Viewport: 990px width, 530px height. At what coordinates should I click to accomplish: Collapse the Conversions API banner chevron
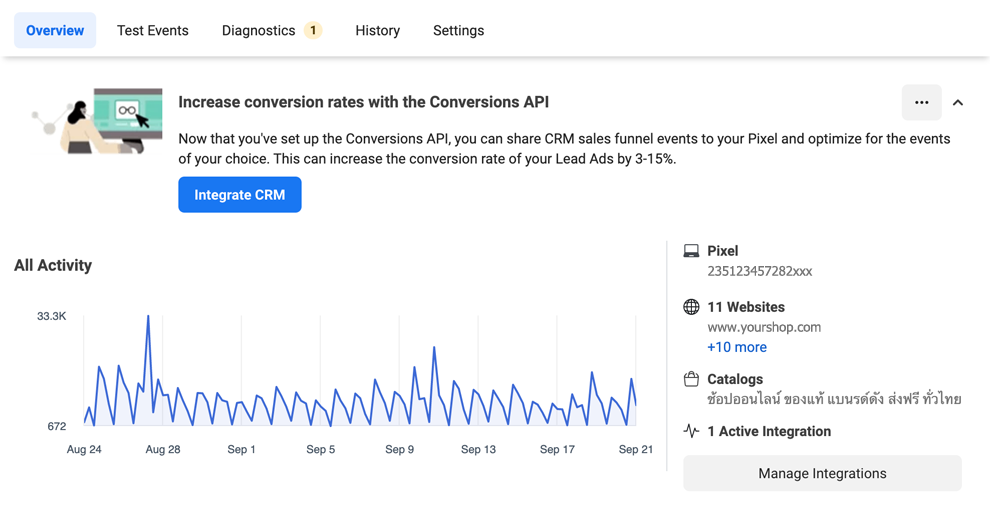click(958, 102)
